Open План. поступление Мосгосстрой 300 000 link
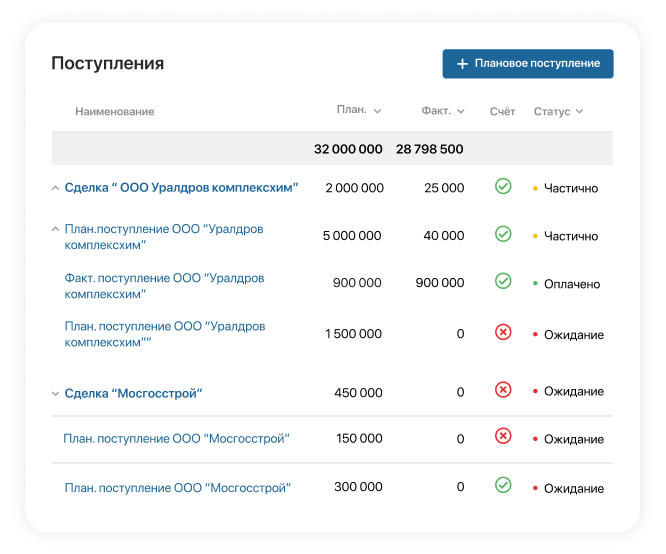Viewport: 666px width, 554px height. click(x=178, y=487)
